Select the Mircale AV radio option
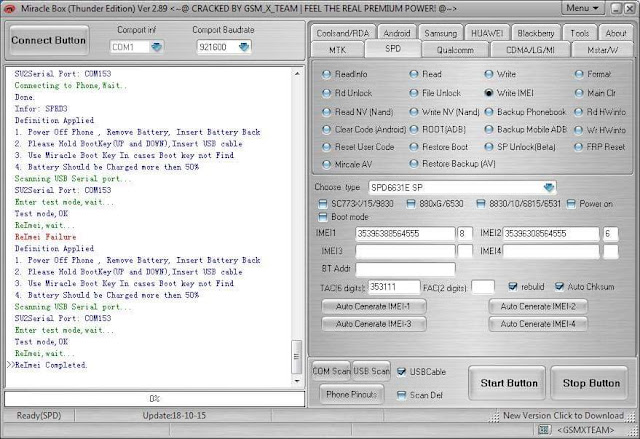This screenshot has height=439, width=640. [x=347, y=164]
